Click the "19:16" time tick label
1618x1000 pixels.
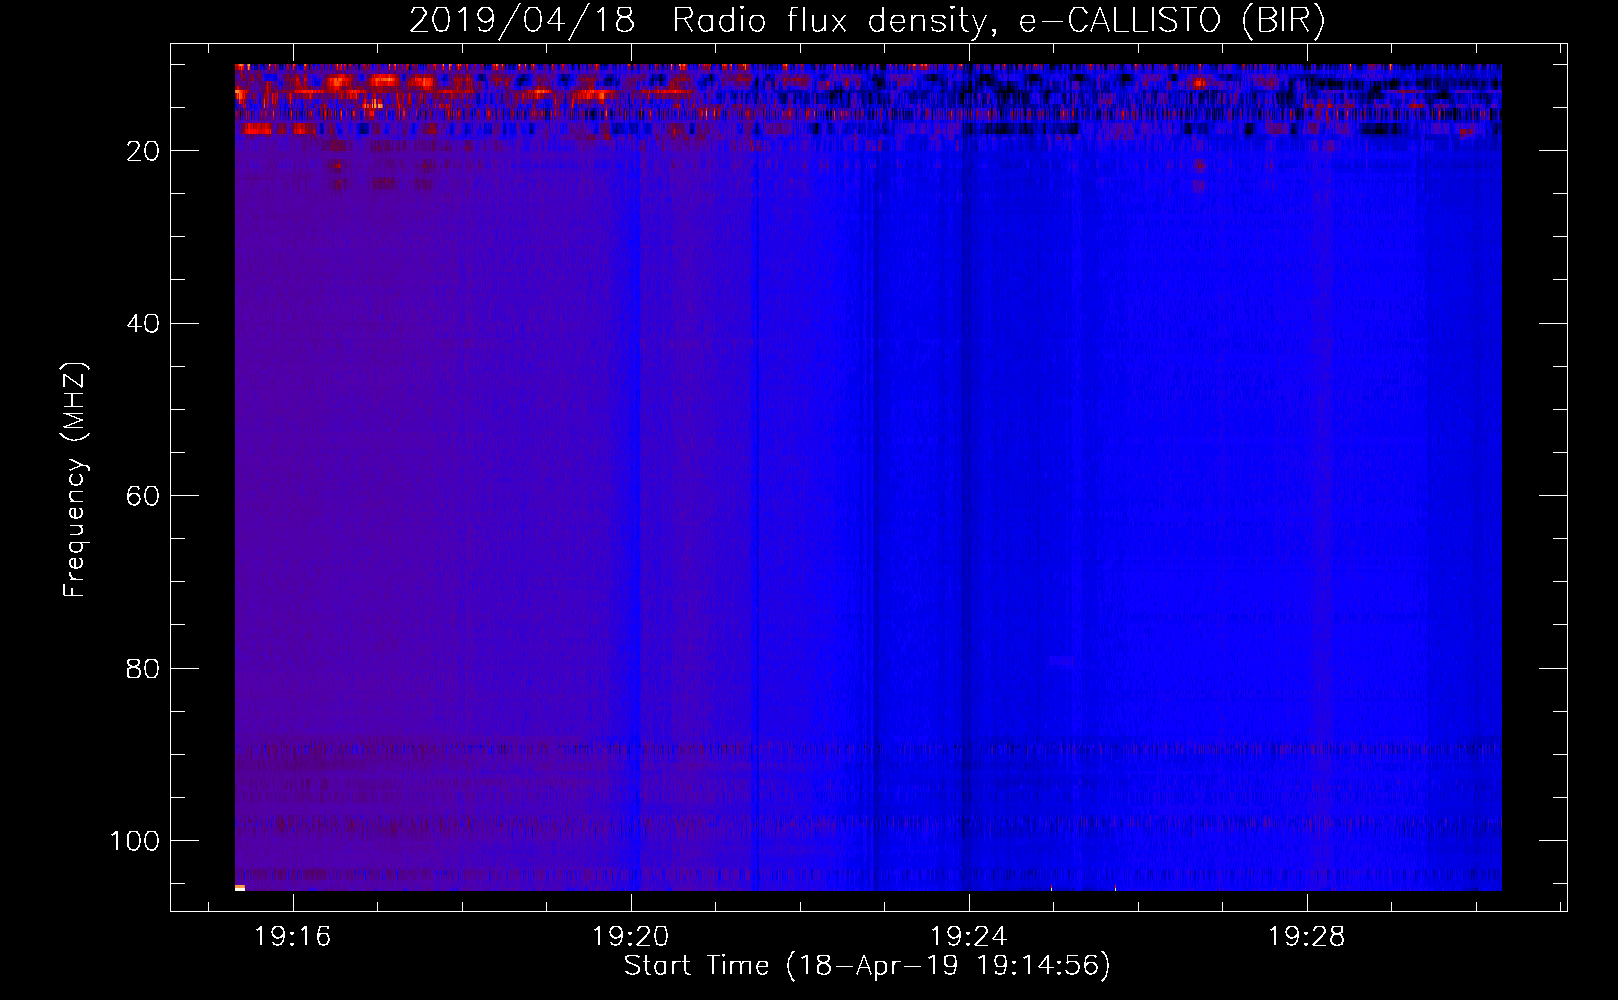(x=292, y=937)
